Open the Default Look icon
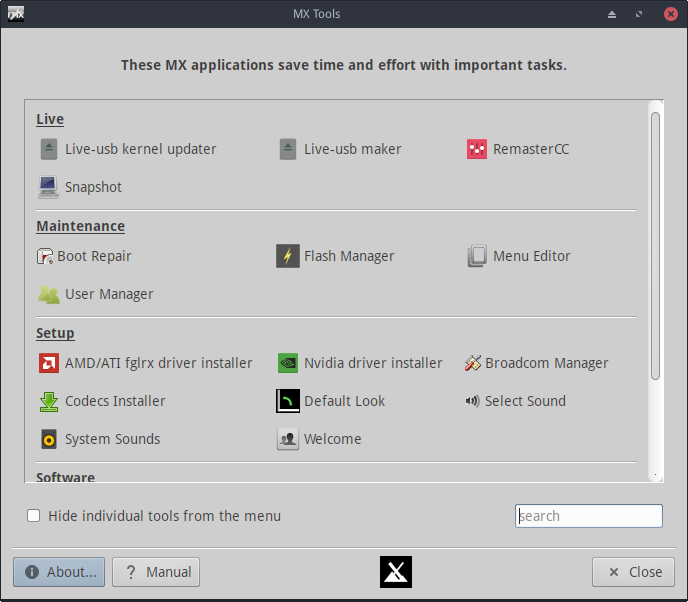The width and height of the screenshot is (688, 602). tap(288, 401)
